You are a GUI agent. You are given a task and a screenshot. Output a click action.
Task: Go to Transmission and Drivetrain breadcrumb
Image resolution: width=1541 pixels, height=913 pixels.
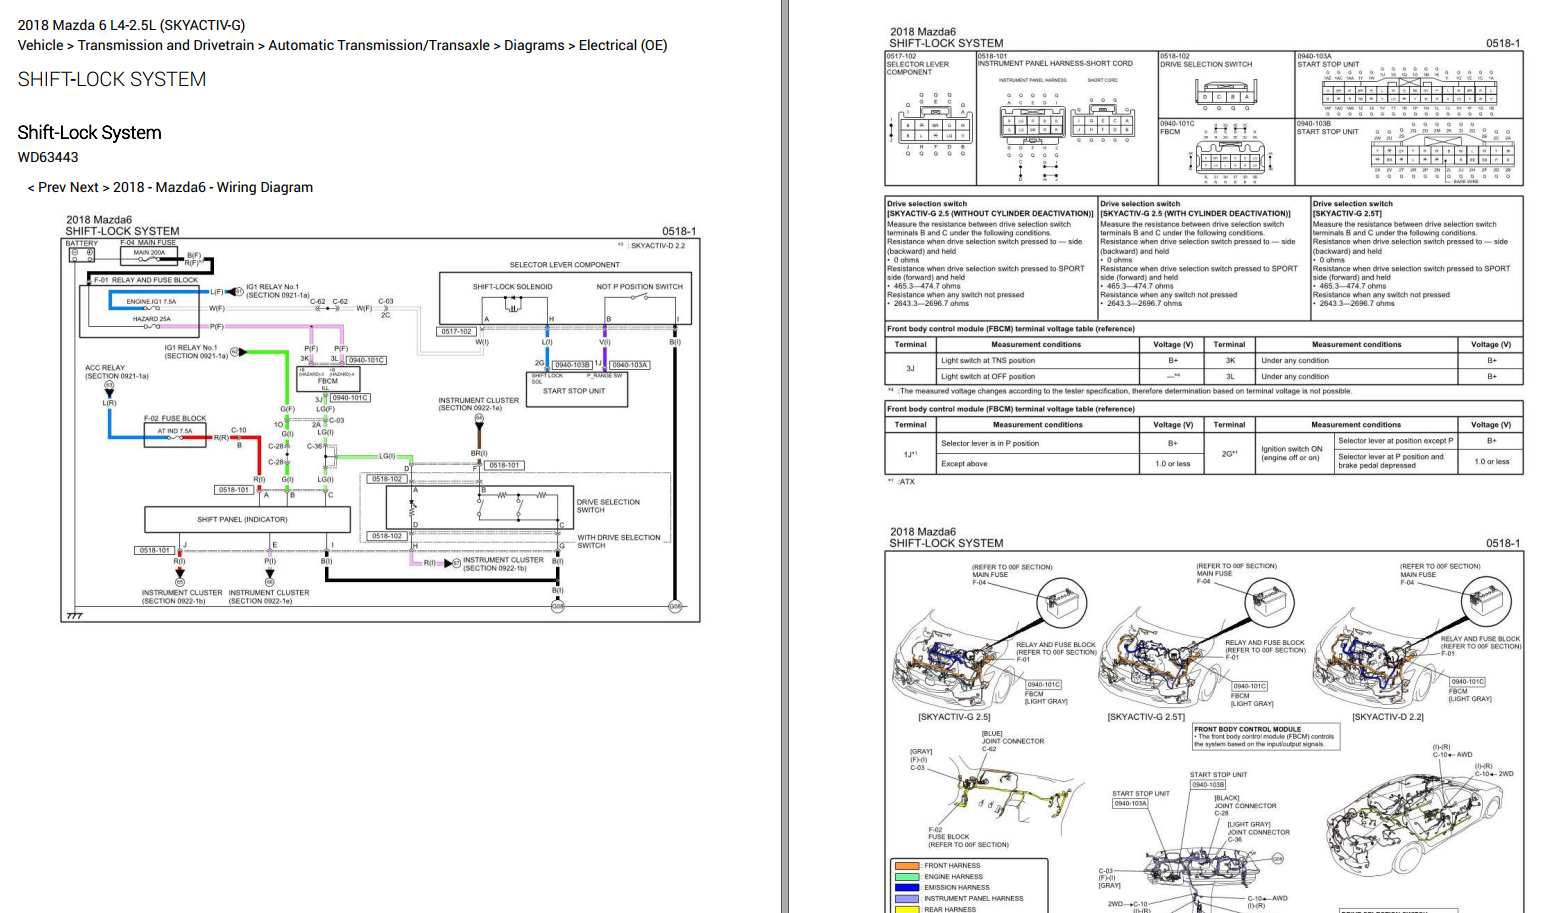pyautogui.click(x=166, y=45)
